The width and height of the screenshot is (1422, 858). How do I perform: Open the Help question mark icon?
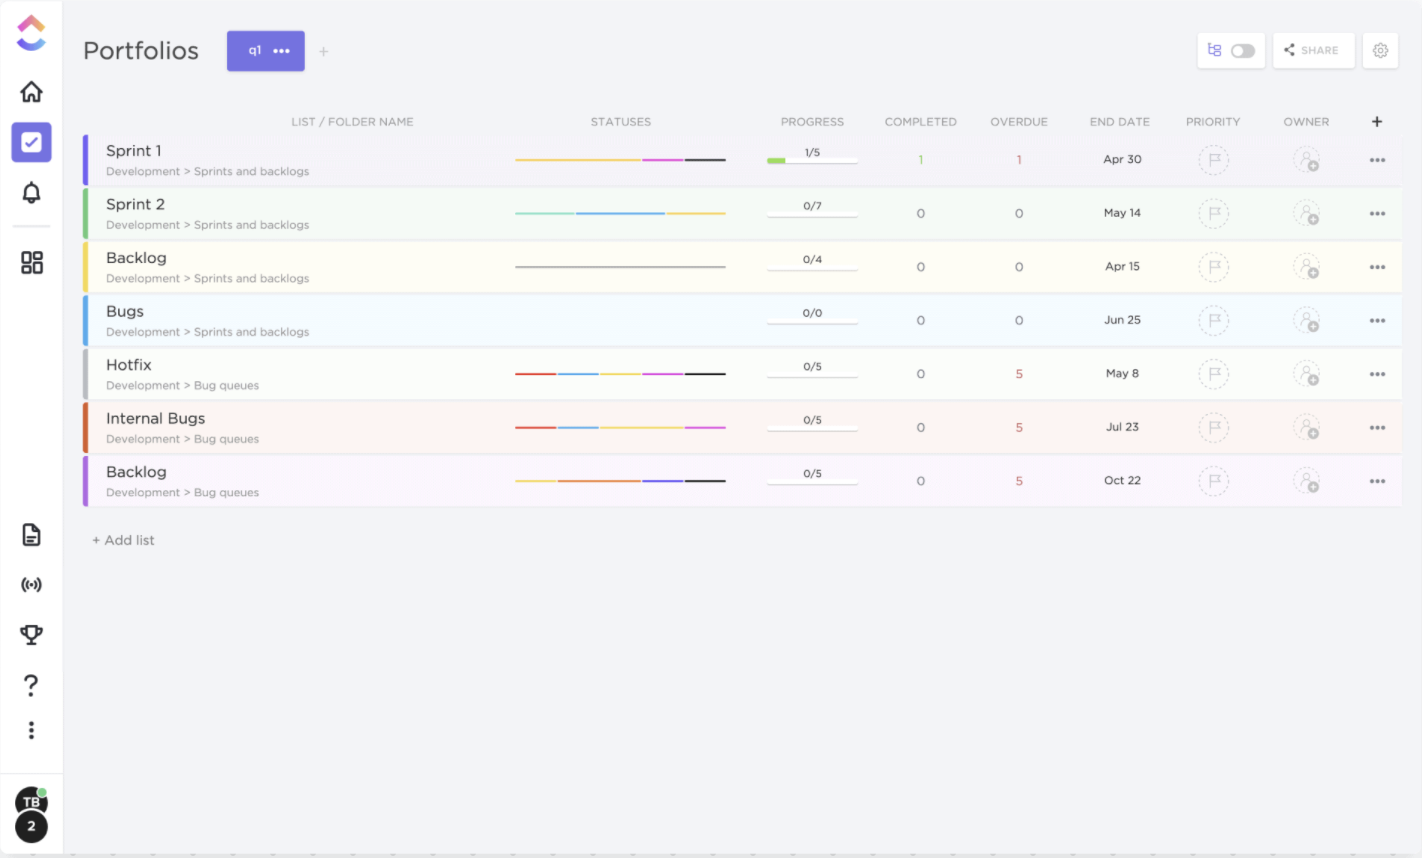pos(31,685)
